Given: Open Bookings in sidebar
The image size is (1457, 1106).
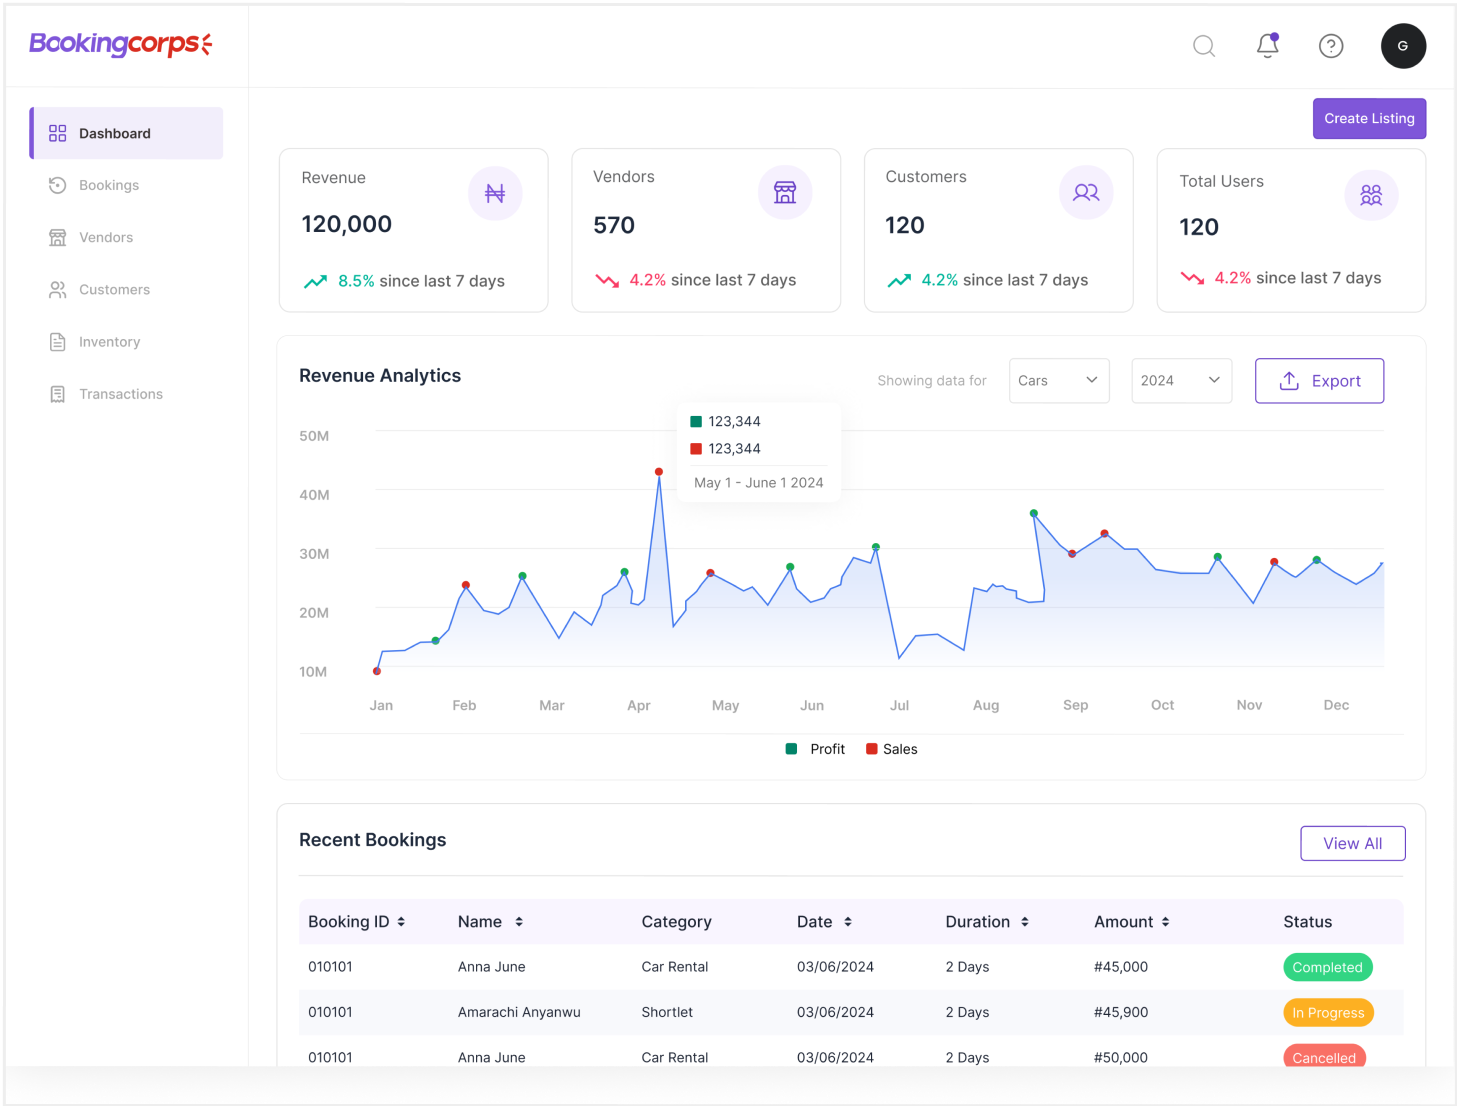Looking at the screenshot, I should pos(109,185).
